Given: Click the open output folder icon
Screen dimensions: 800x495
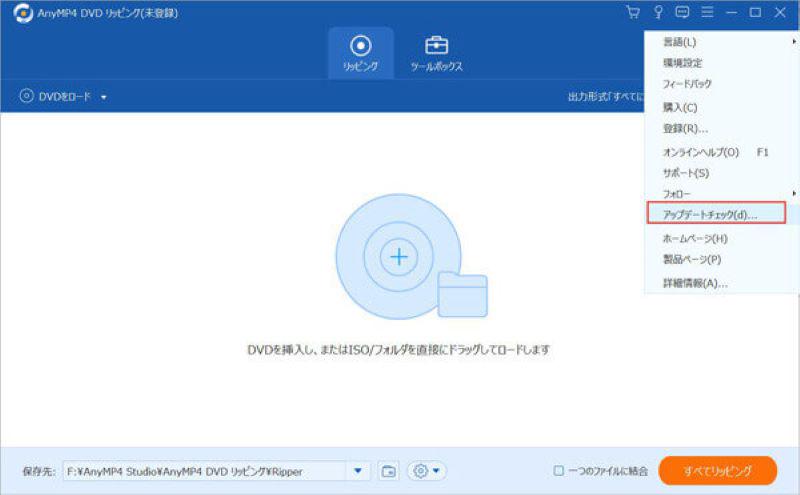Looking at the screenshot, I should pos(389,471).
